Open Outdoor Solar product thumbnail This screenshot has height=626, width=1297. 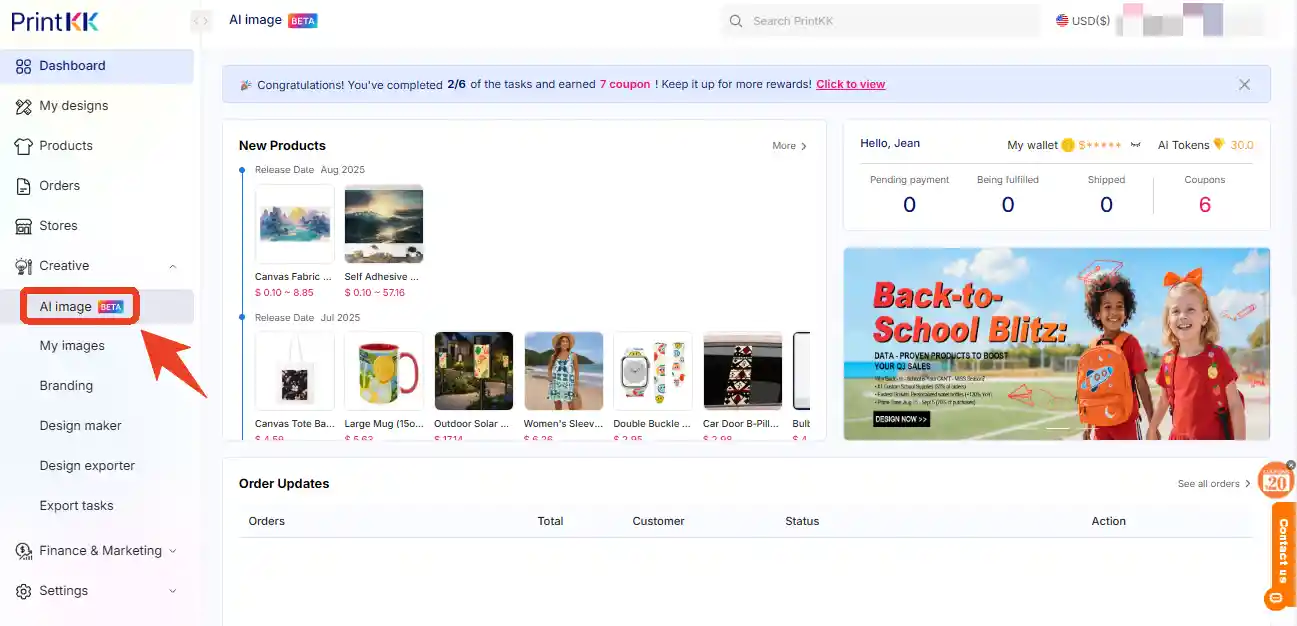coord(474,371)
